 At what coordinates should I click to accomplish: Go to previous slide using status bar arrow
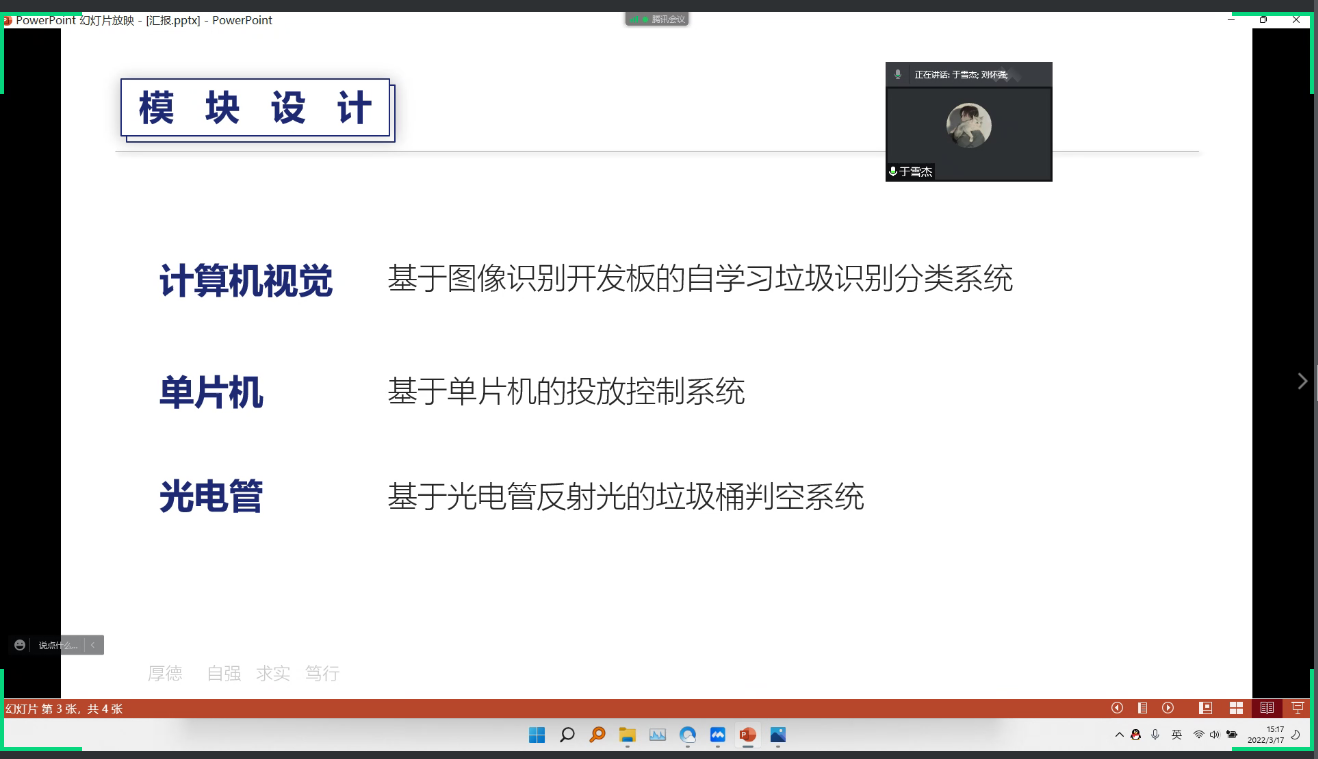1117,708
